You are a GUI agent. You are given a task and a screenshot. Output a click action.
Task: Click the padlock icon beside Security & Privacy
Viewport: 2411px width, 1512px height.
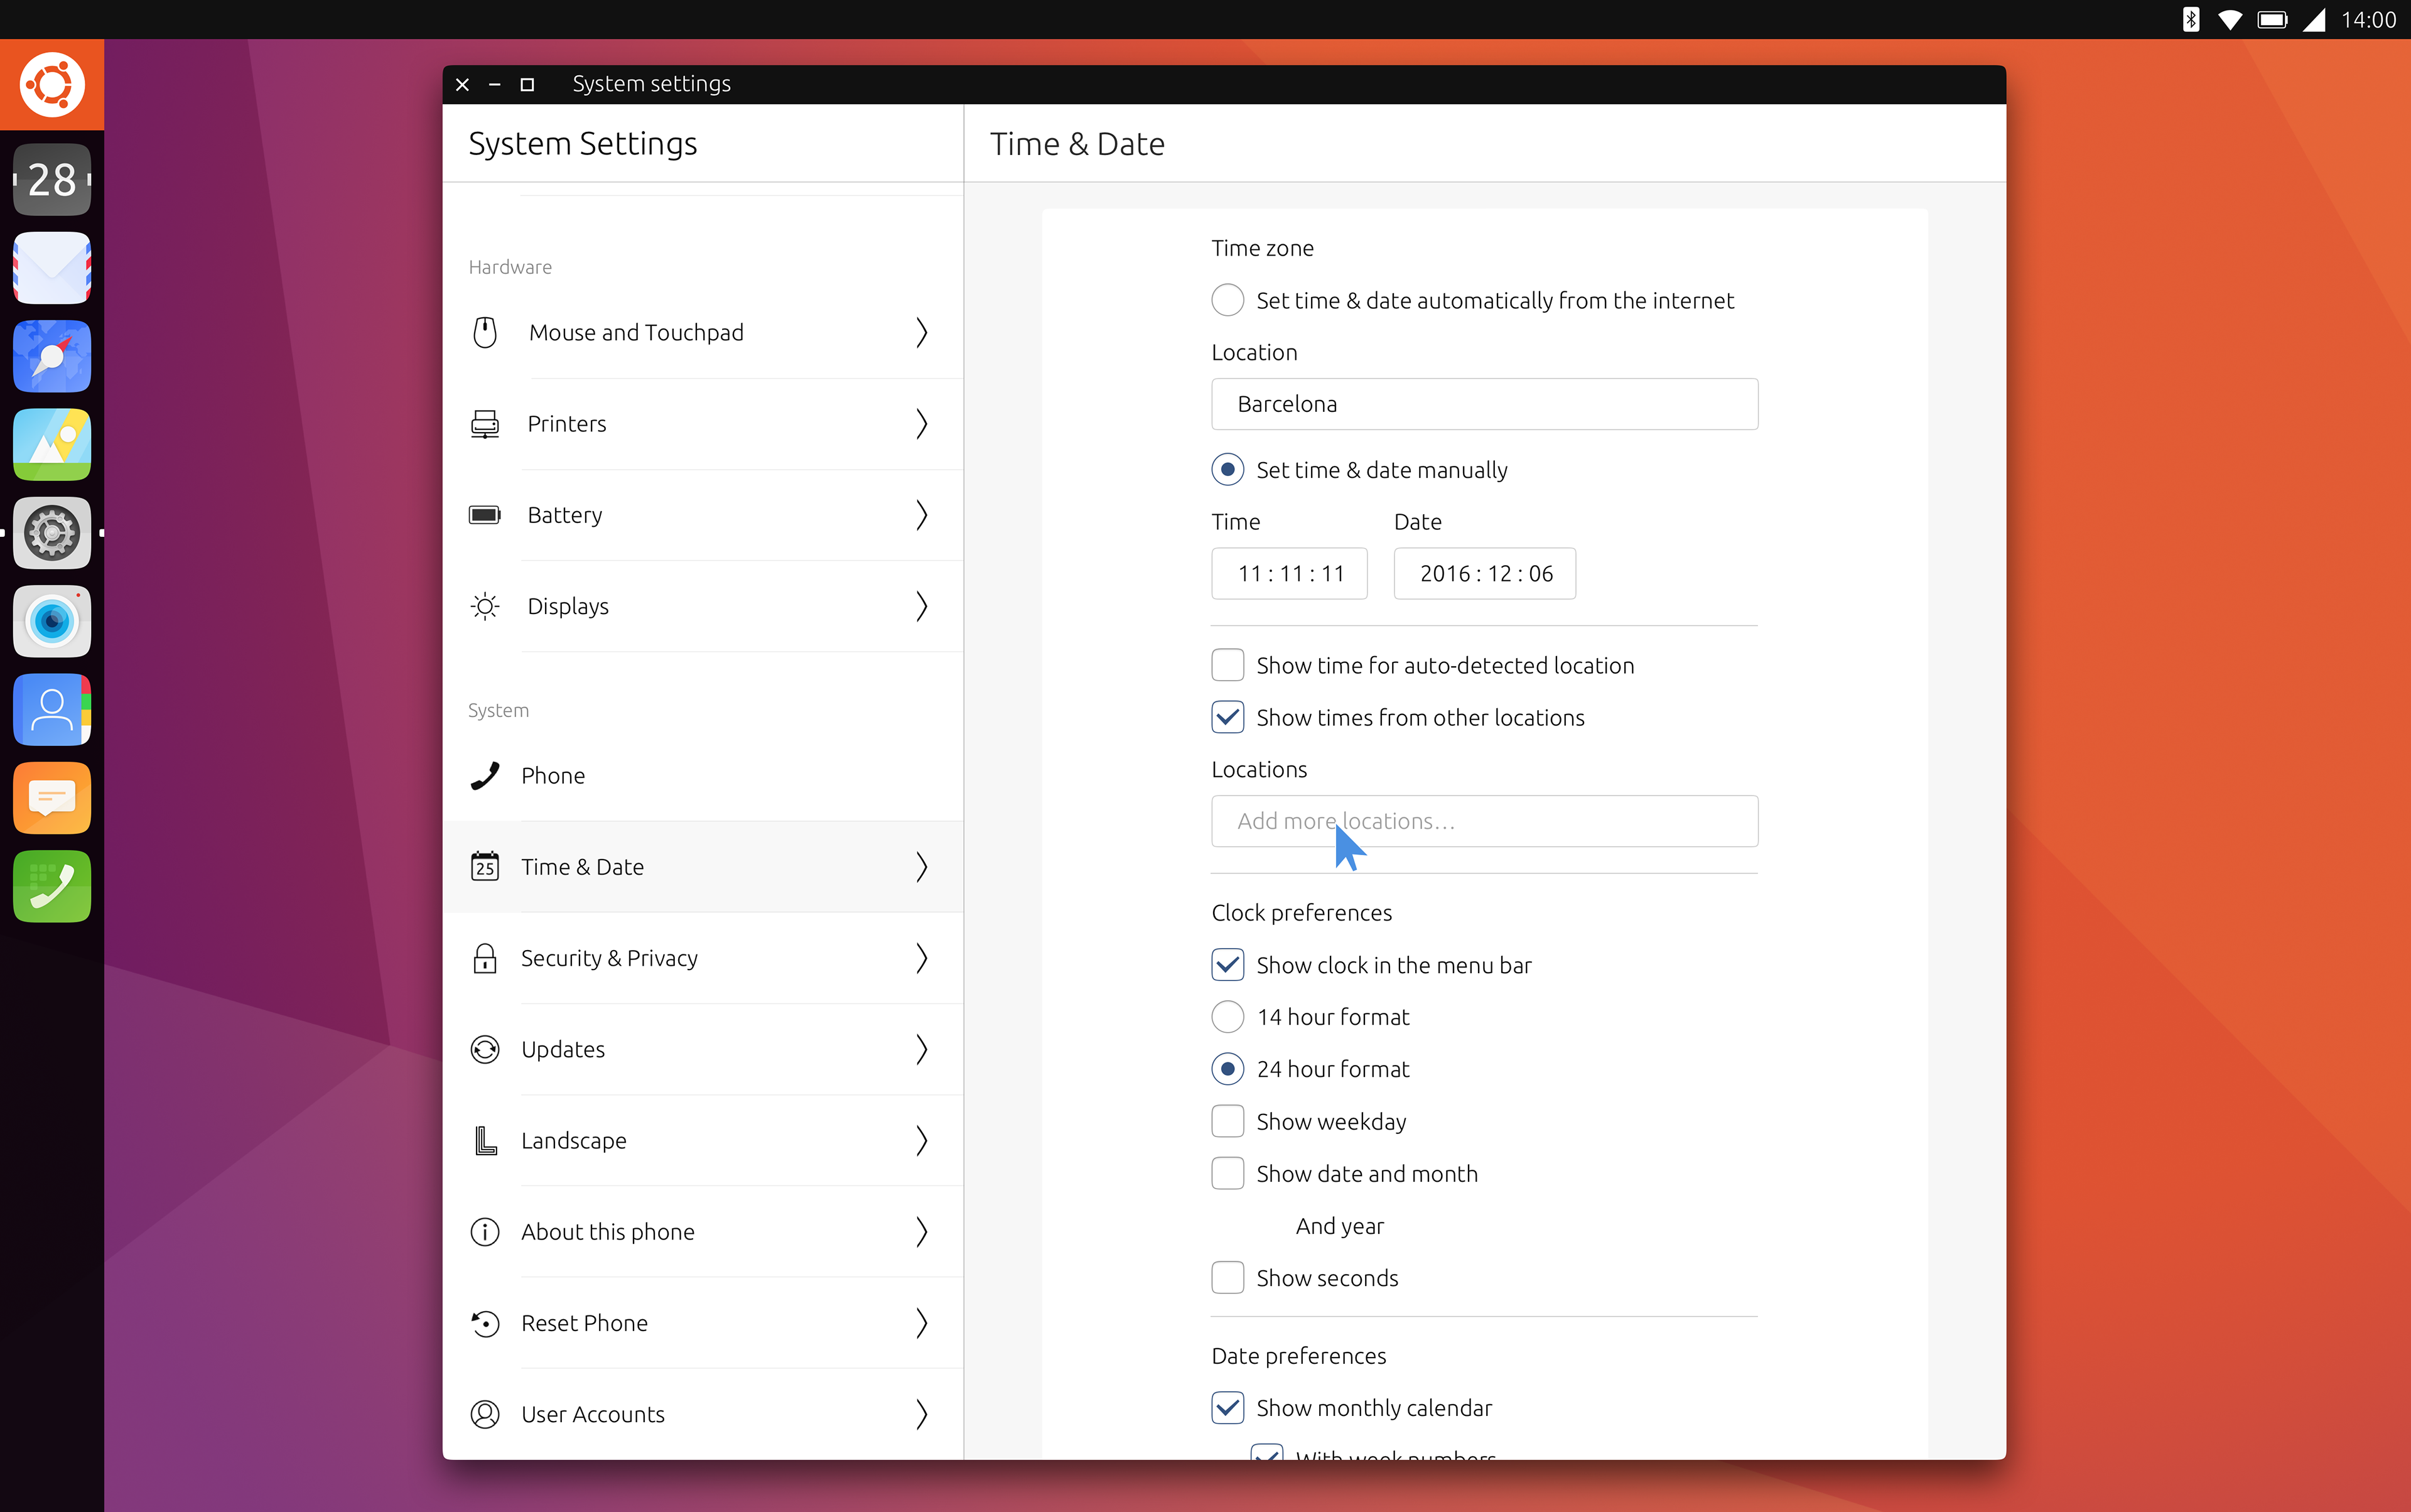click(485, 958)
